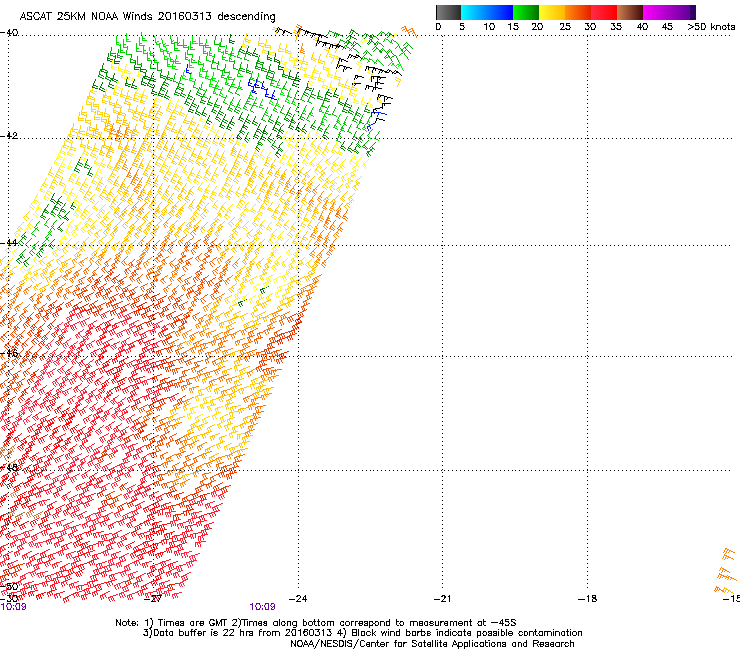Viewport: 740px width, 650px height.
Task: Select the red 30–35 knots legend color
Action: pyautogui.click(x=604, y=12)
